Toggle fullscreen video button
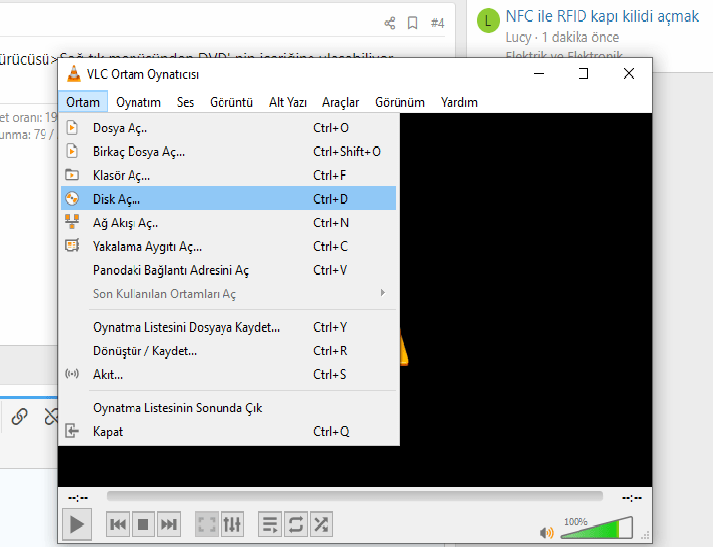Screen dimensions: 713x547 point(207,524)
